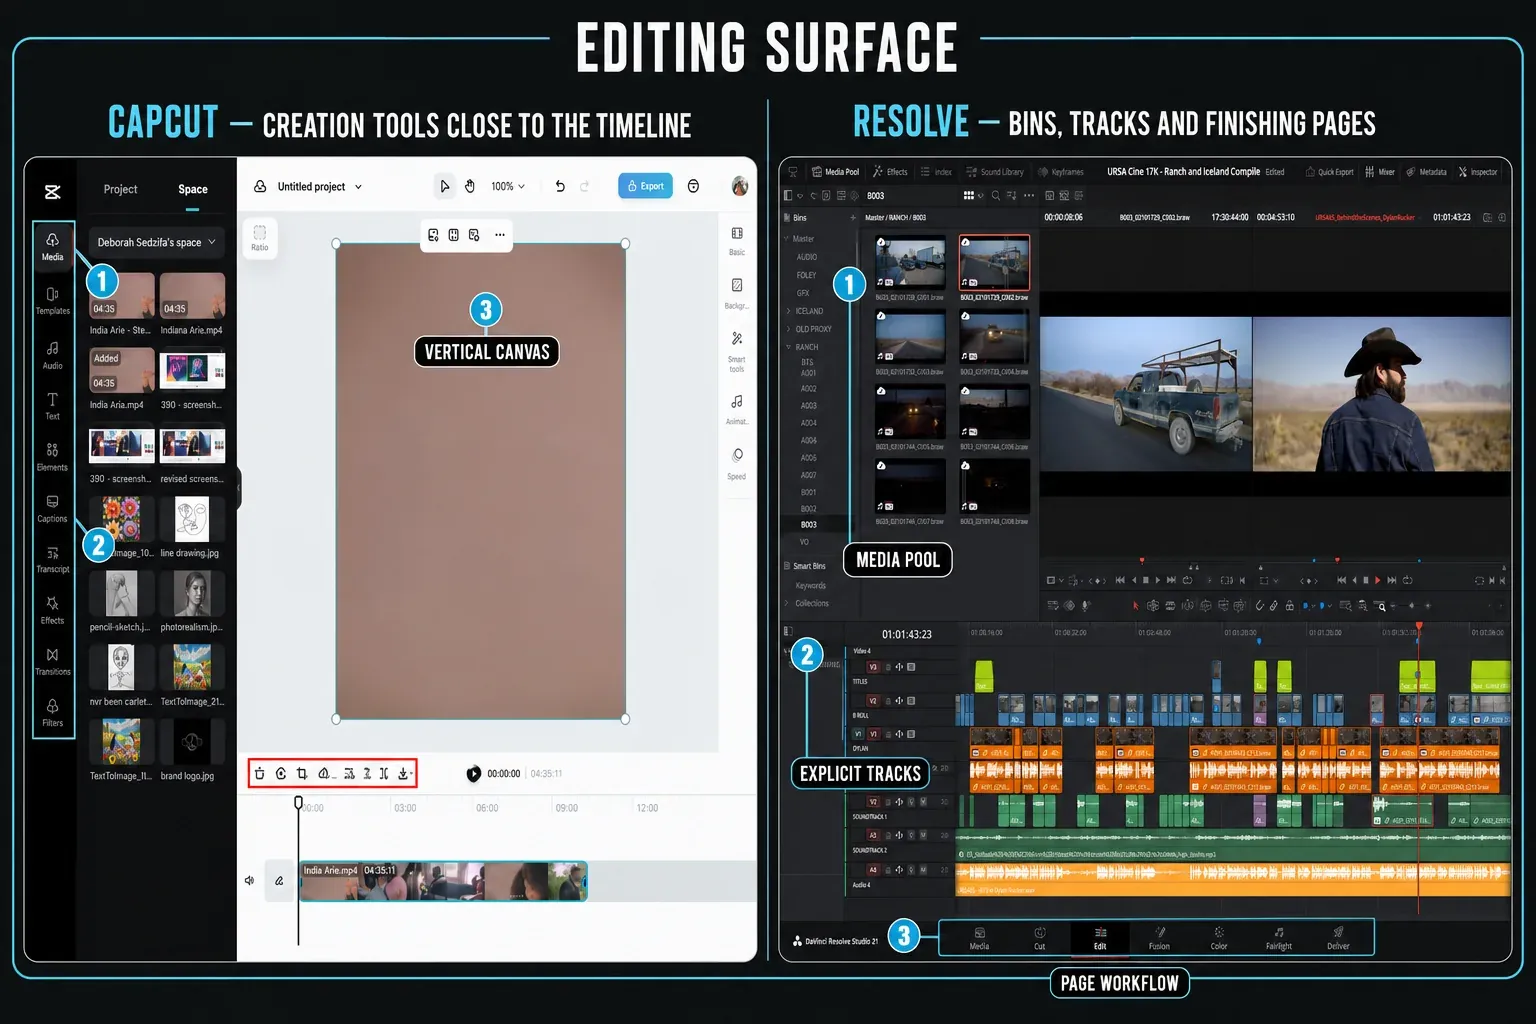The image size is (1536, 1024).
Task: Open Elements in CapCut sidebar
Action: pos(52,457)
